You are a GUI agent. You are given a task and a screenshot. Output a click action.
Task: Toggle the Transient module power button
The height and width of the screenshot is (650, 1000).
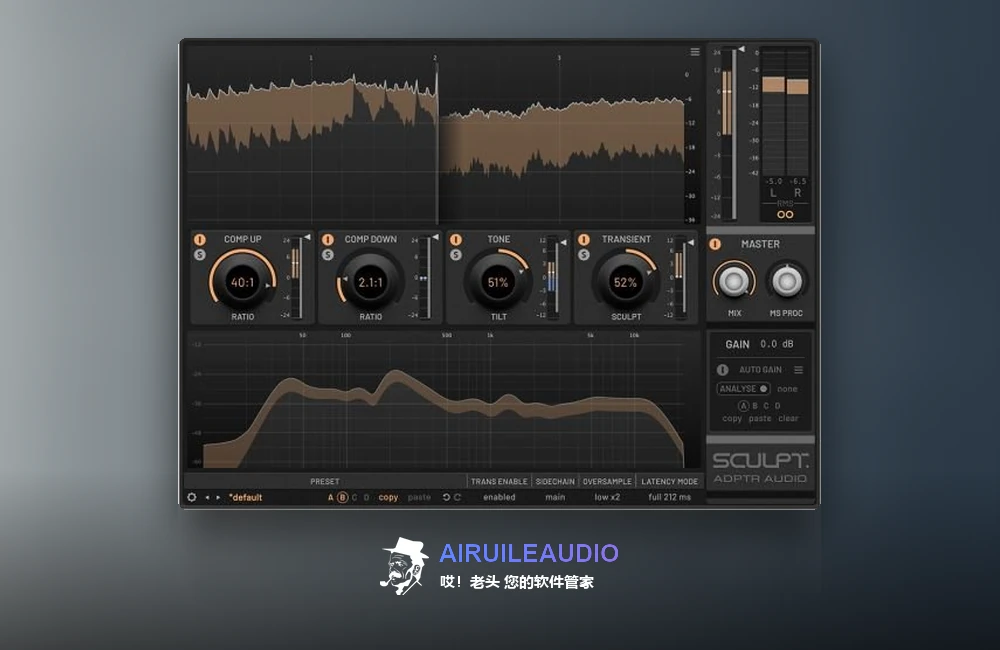click(584, 240)
